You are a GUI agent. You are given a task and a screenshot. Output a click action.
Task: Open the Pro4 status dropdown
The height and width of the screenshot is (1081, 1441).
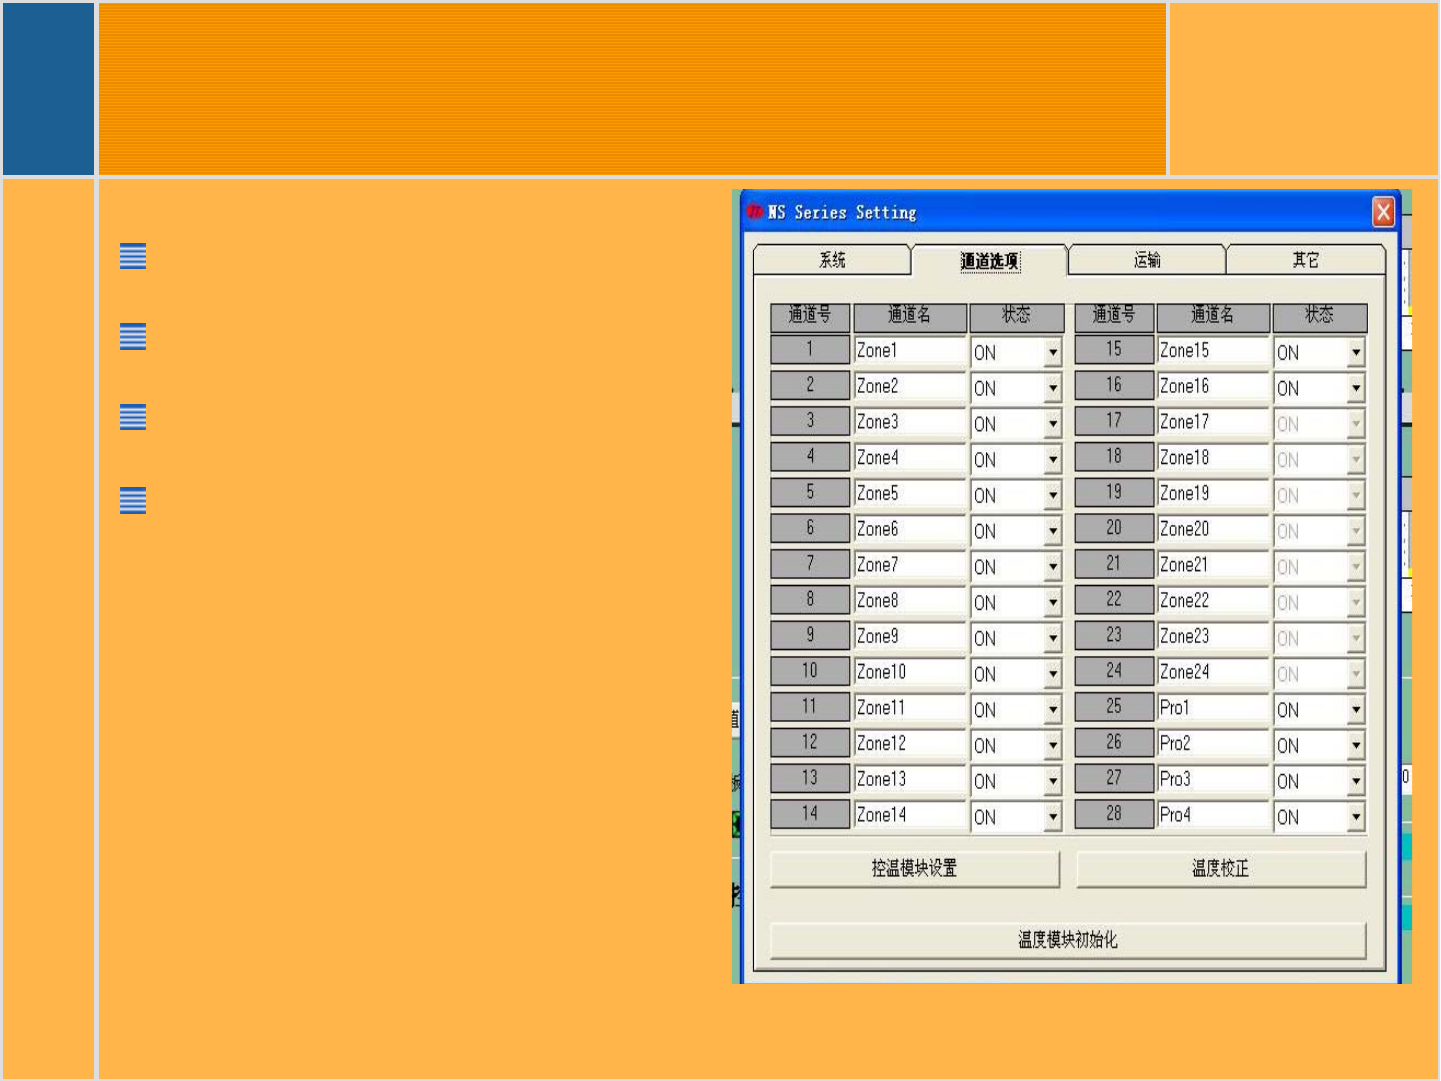(1356, 817)
